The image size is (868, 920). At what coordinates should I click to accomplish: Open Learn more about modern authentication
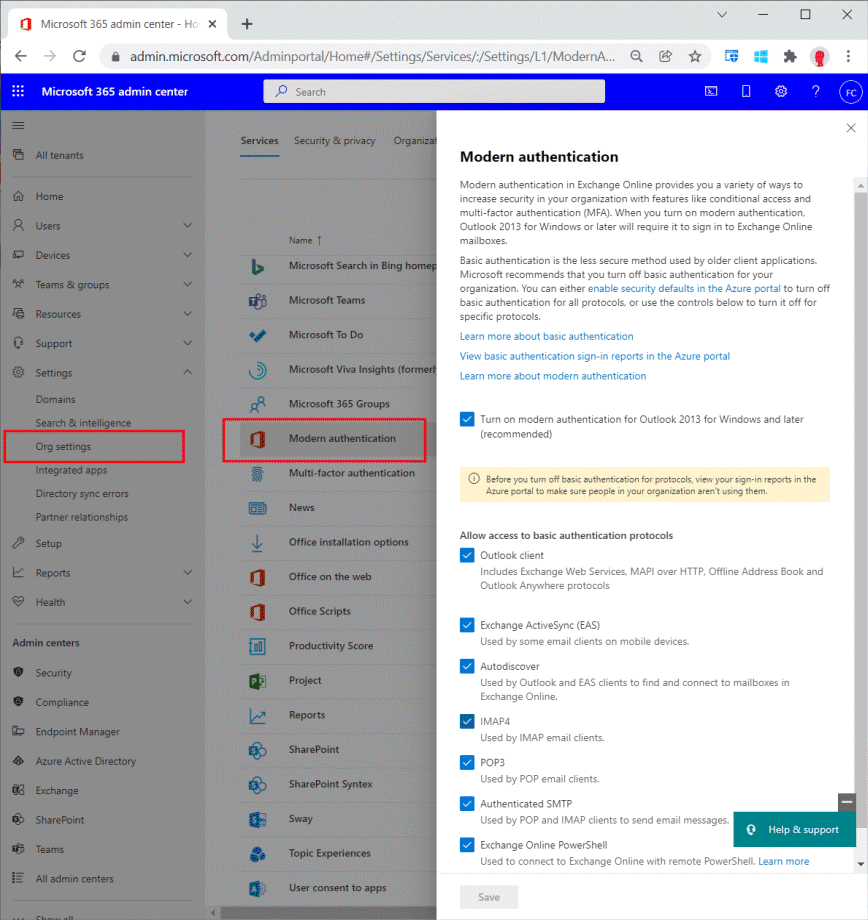click(x=553, y=376)
